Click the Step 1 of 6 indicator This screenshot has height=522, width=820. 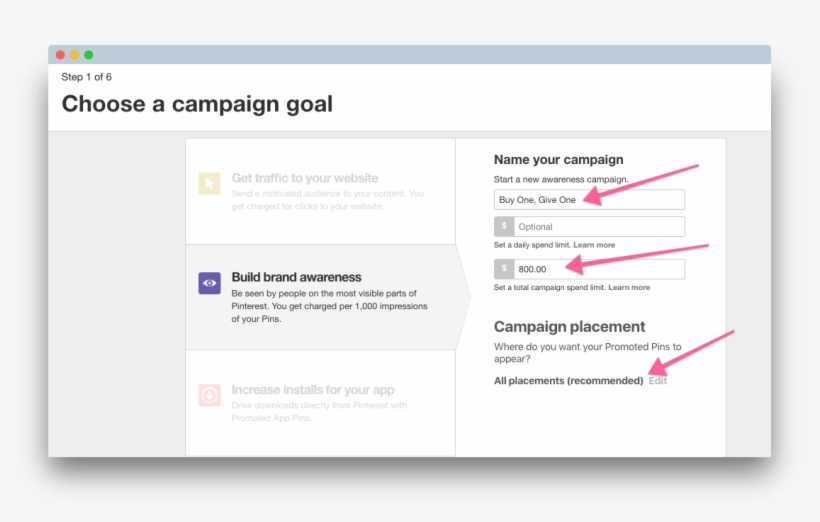coord(86,77)
